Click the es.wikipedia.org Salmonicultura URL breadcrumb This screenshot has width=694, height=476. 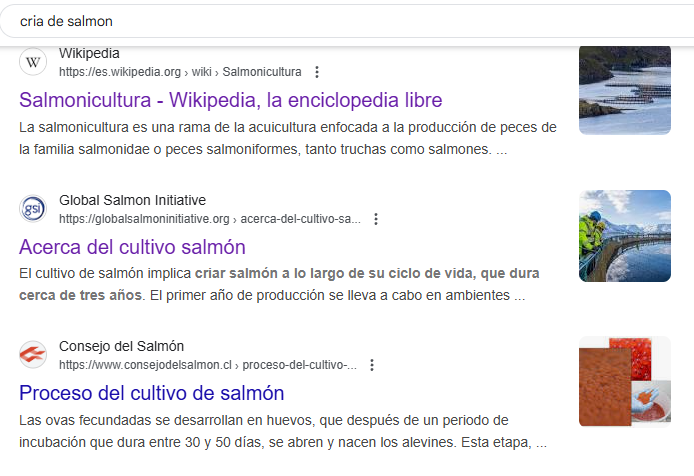point(180,72)
